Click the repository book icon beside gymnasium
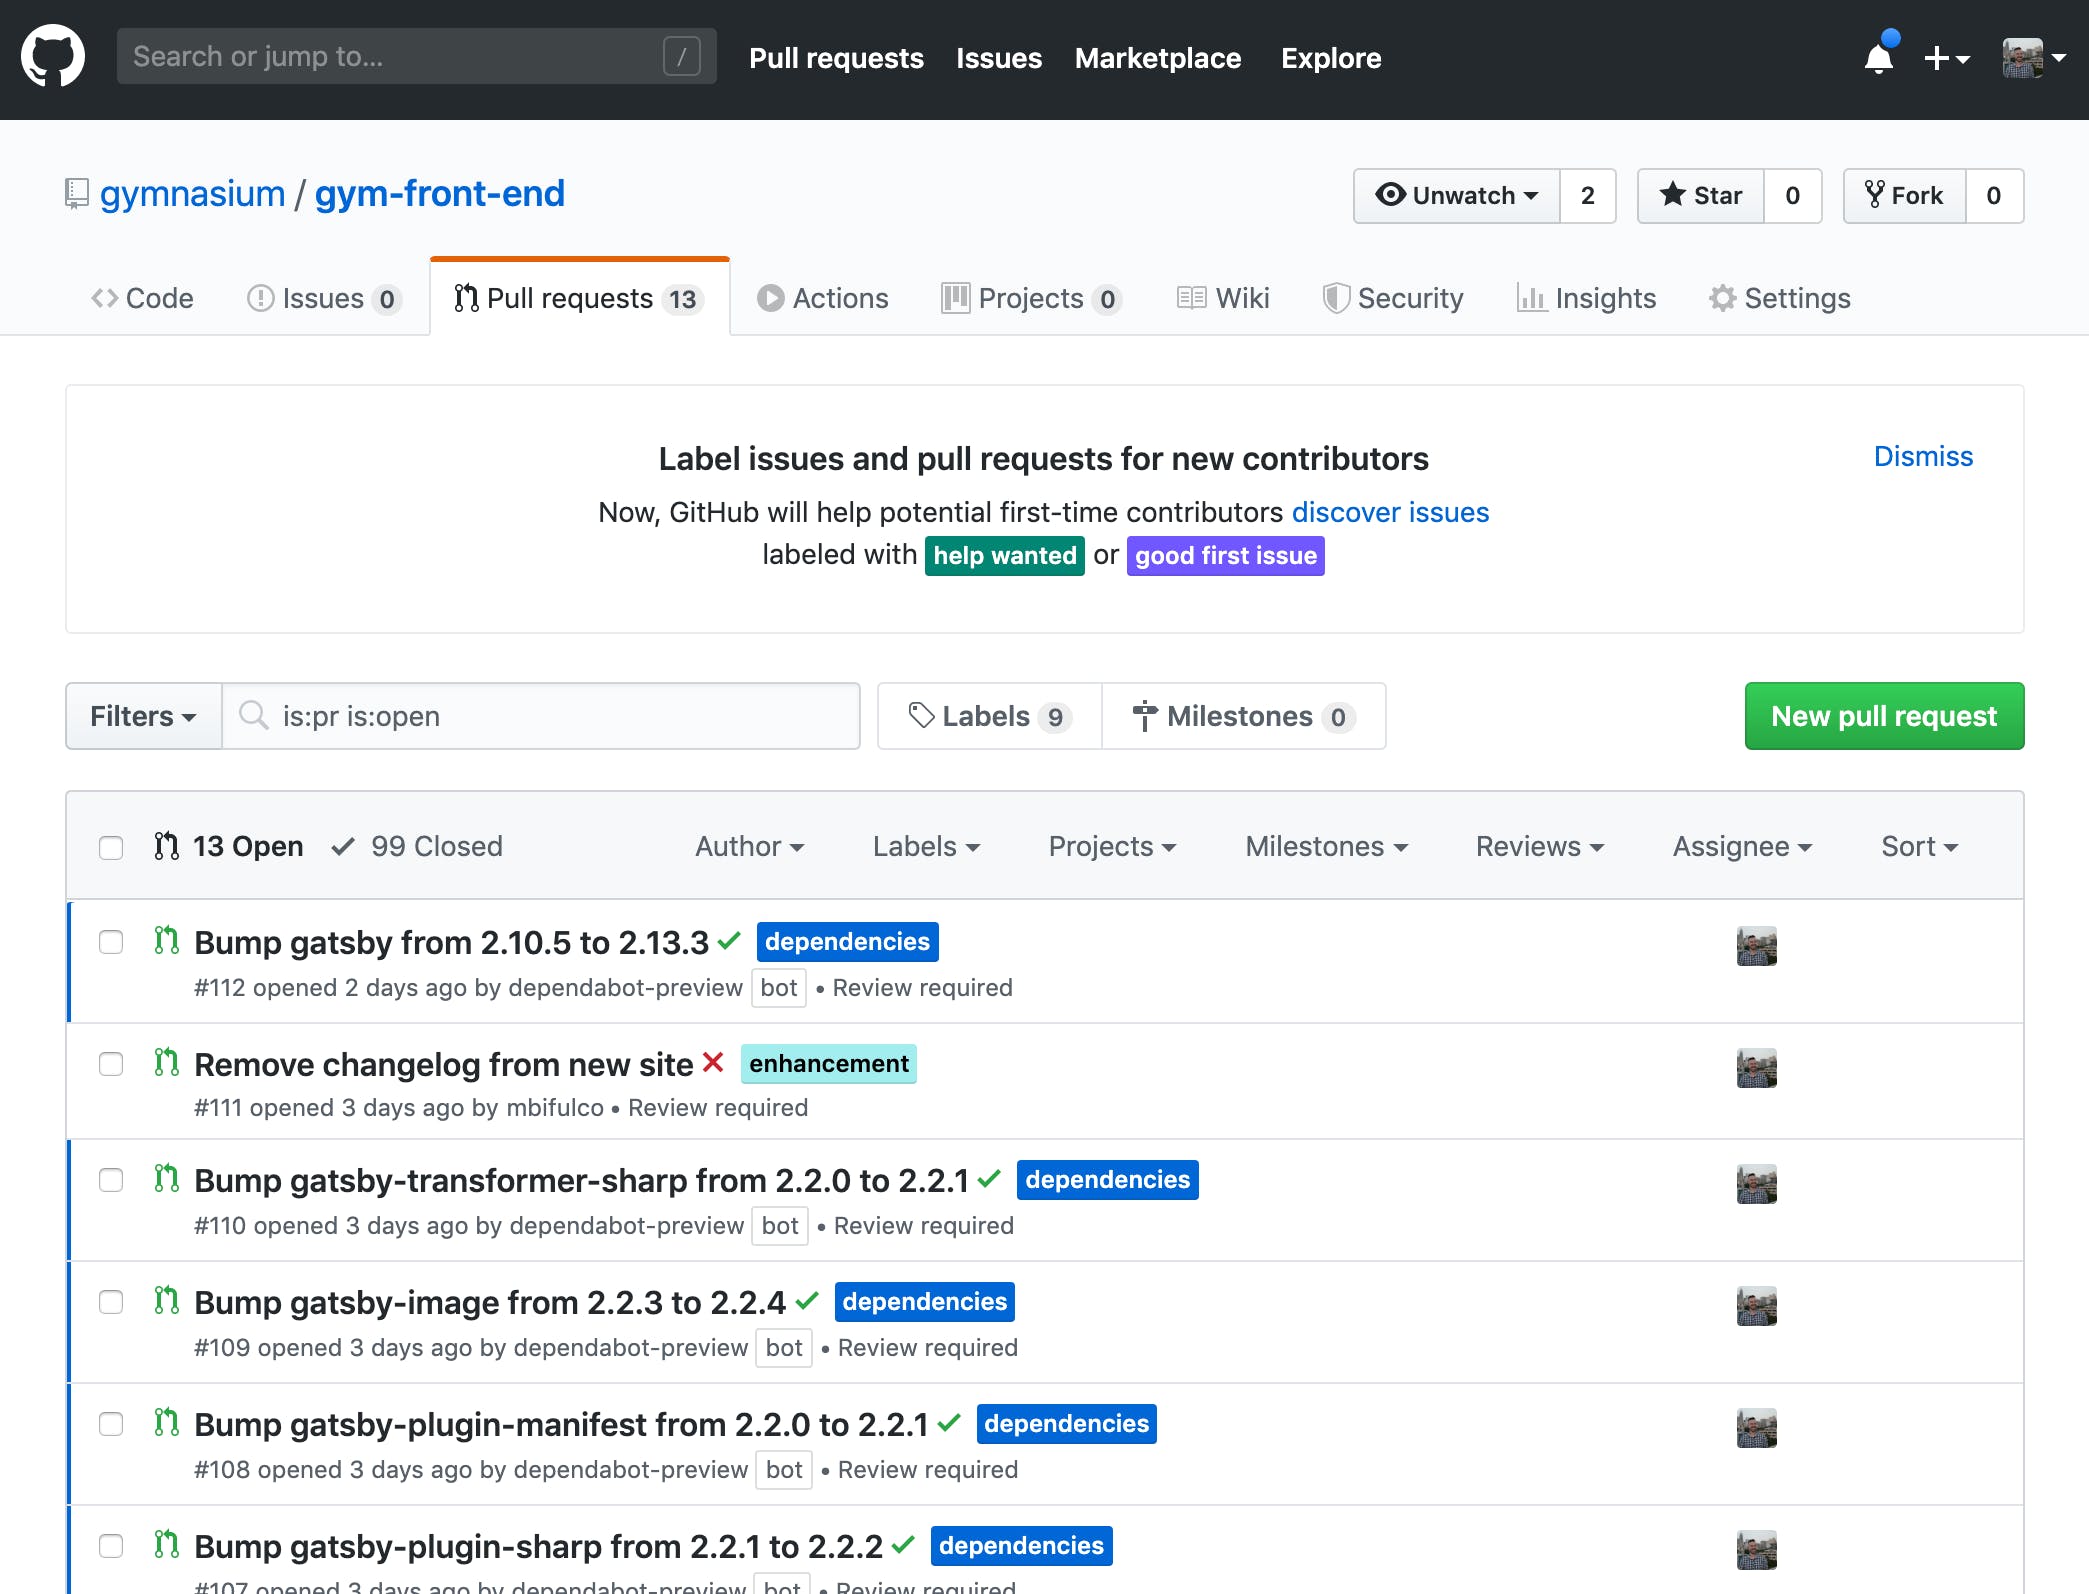Viewport: 2089px width, 1594px height. pyautogui.click(x=77, y=193)
